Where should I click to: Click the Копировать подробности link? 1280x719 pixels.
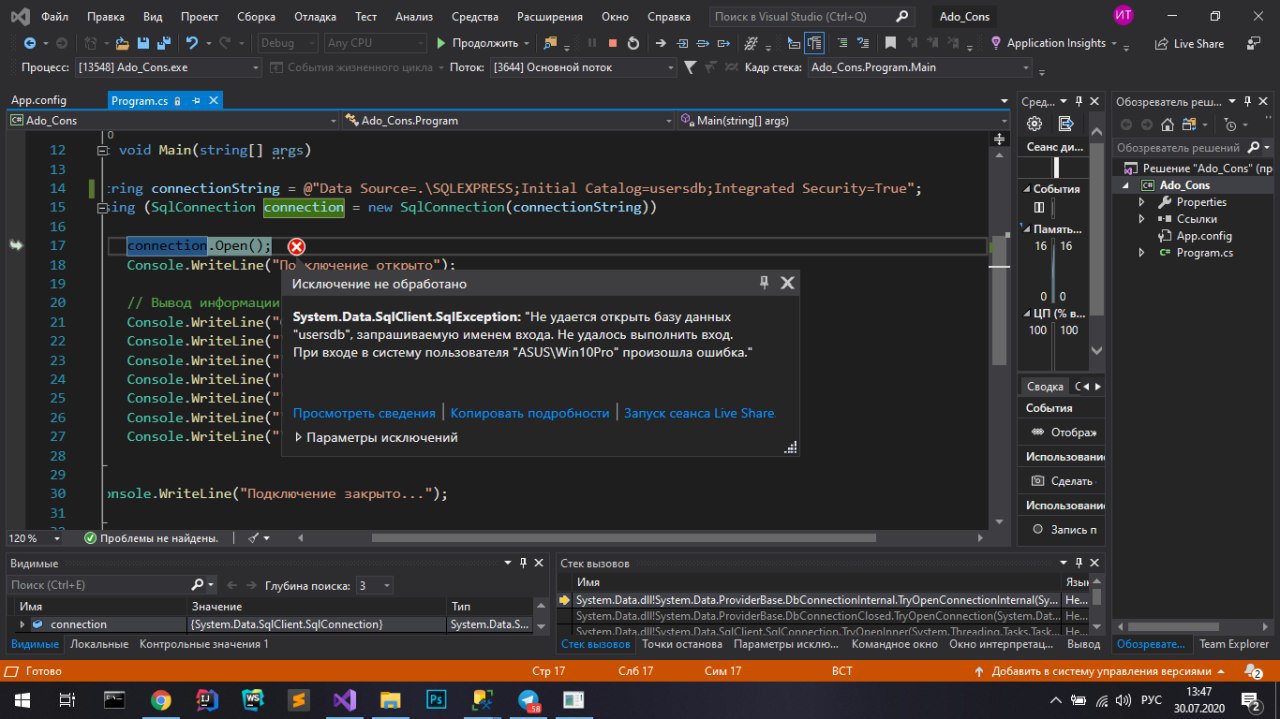coord(530,413)
